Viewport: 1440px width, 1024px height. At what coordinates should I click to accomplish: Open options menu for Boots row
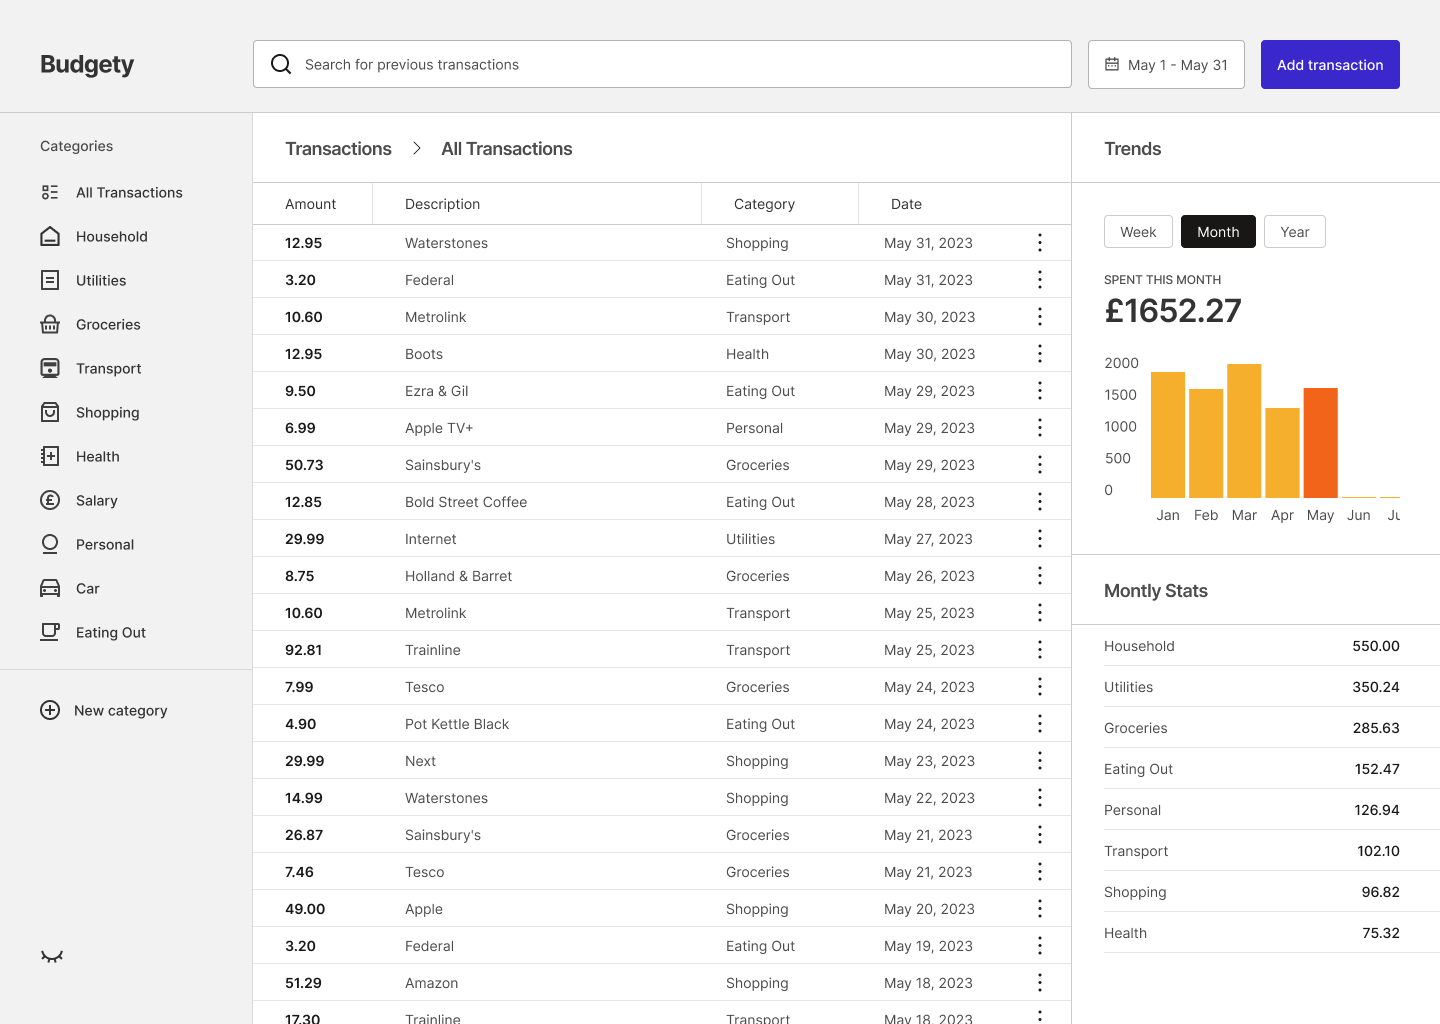(x=1040, y=354)
